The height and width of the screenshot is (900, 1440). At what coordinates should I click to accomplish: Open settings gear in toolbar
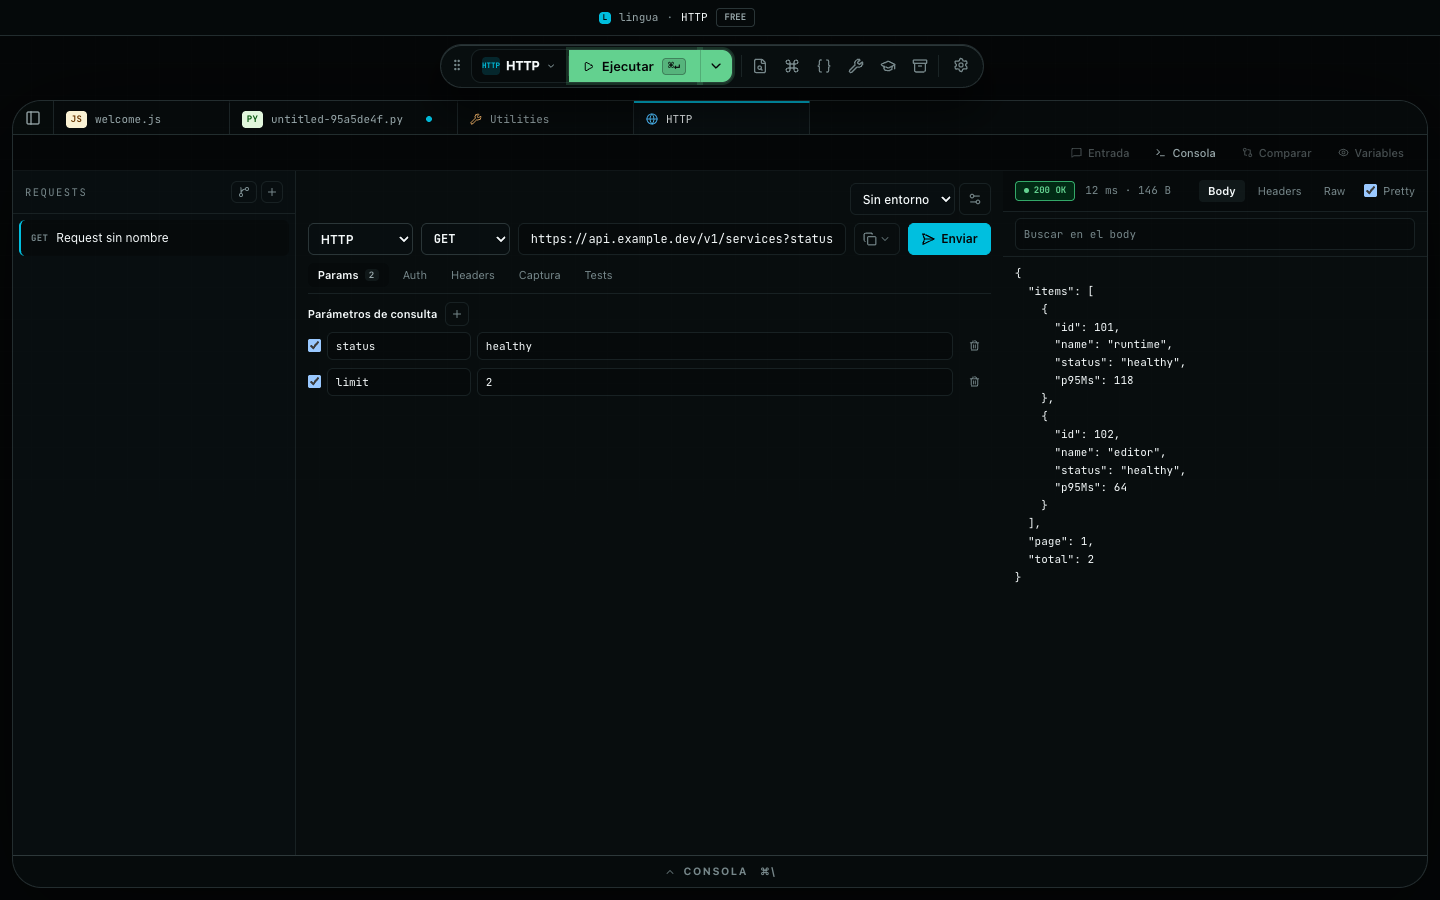(961, 66)
